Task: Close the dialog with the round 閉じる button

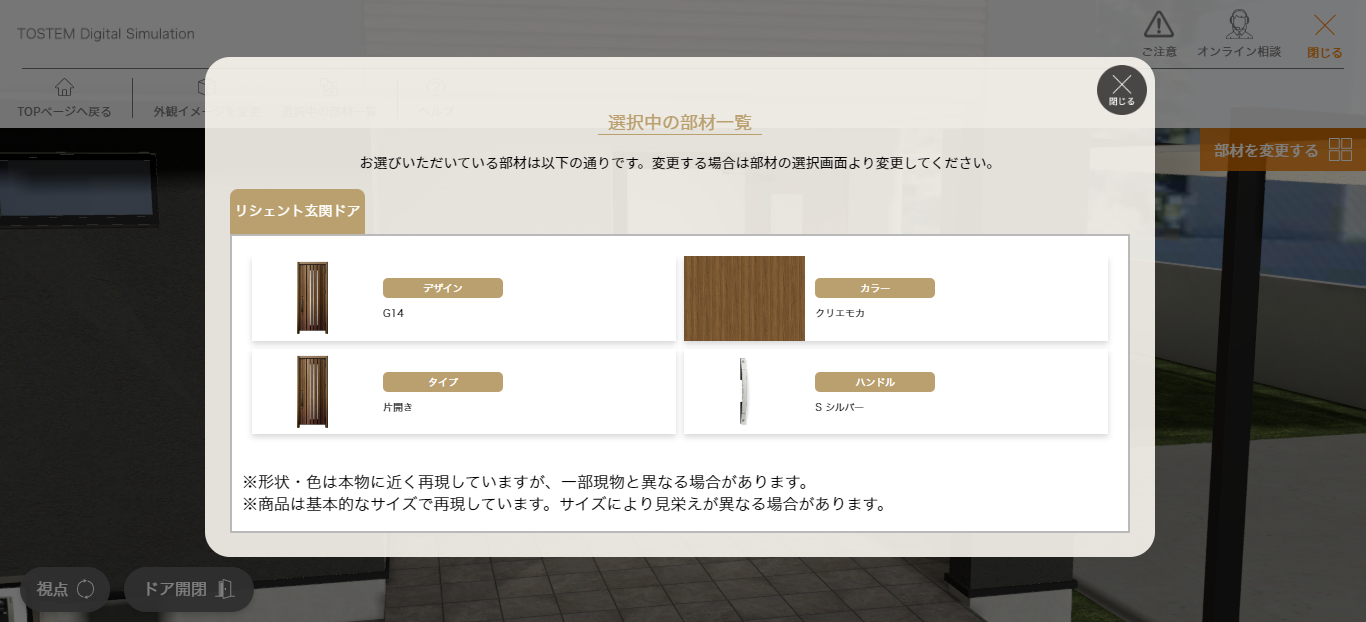Action: (1121, 89)
